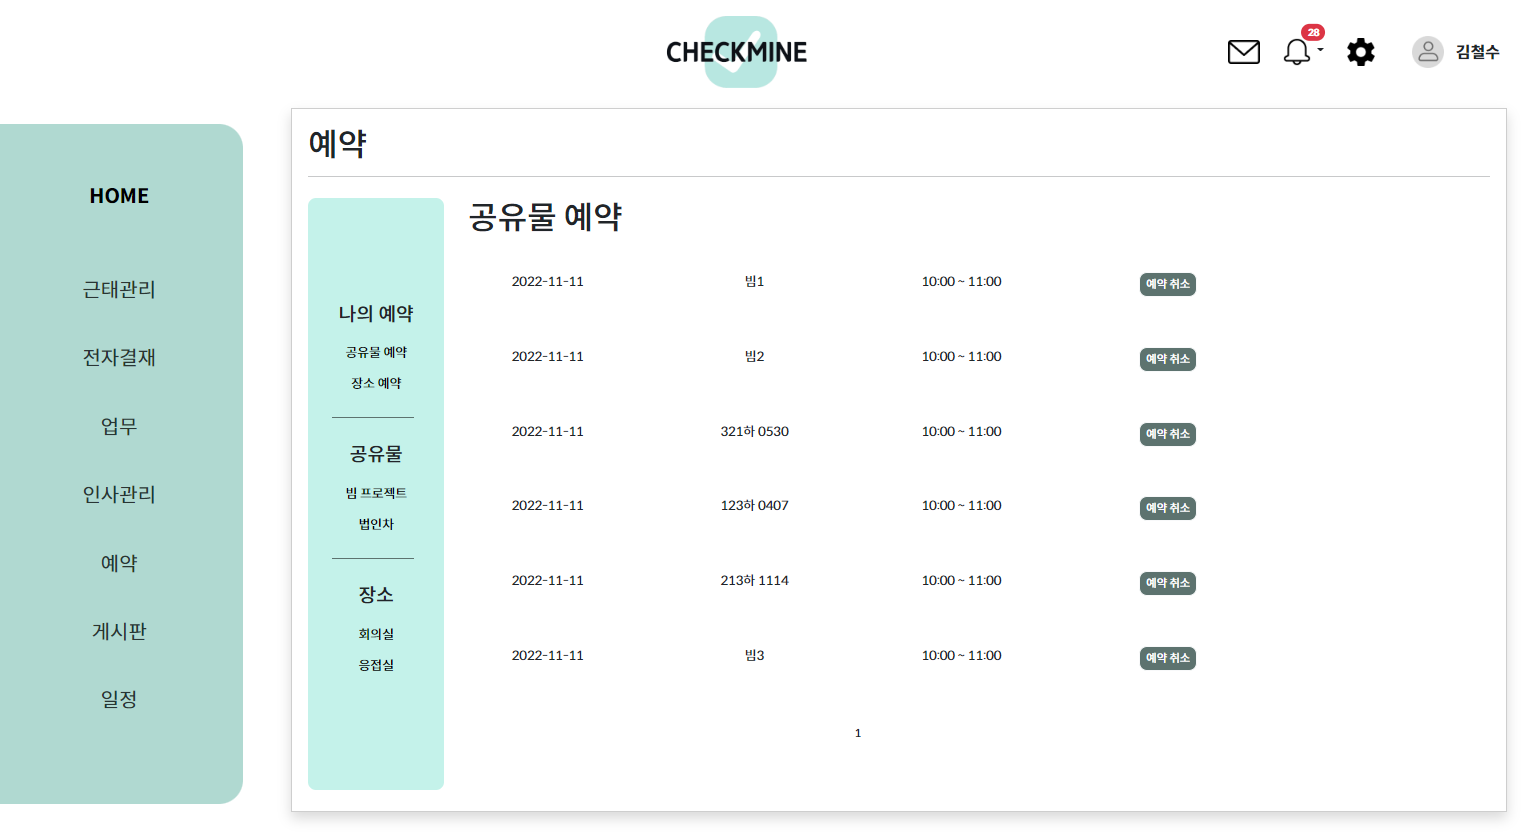The height and width of the screenshot is (833, 1536).
Task: Open the mail envelope icon in the header
Action: 1243,51
